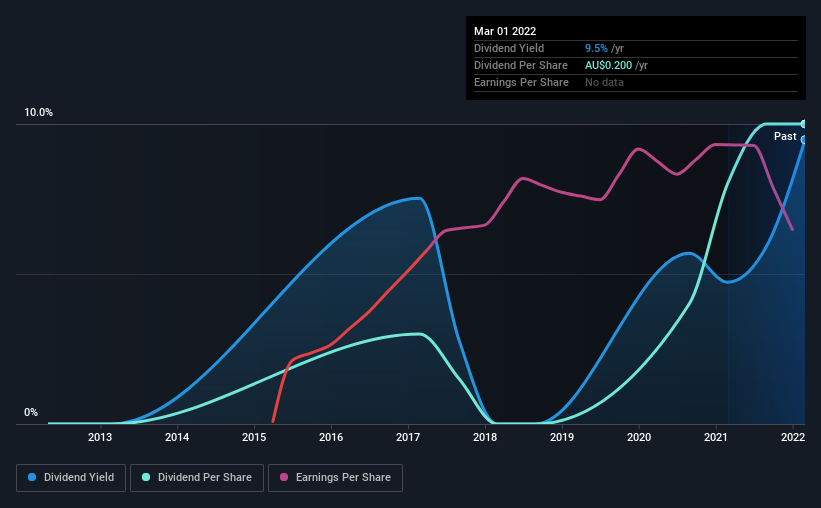
Task: Click the teal Dividend Per Share endpoint marker
Action: [x=803, y=124]
